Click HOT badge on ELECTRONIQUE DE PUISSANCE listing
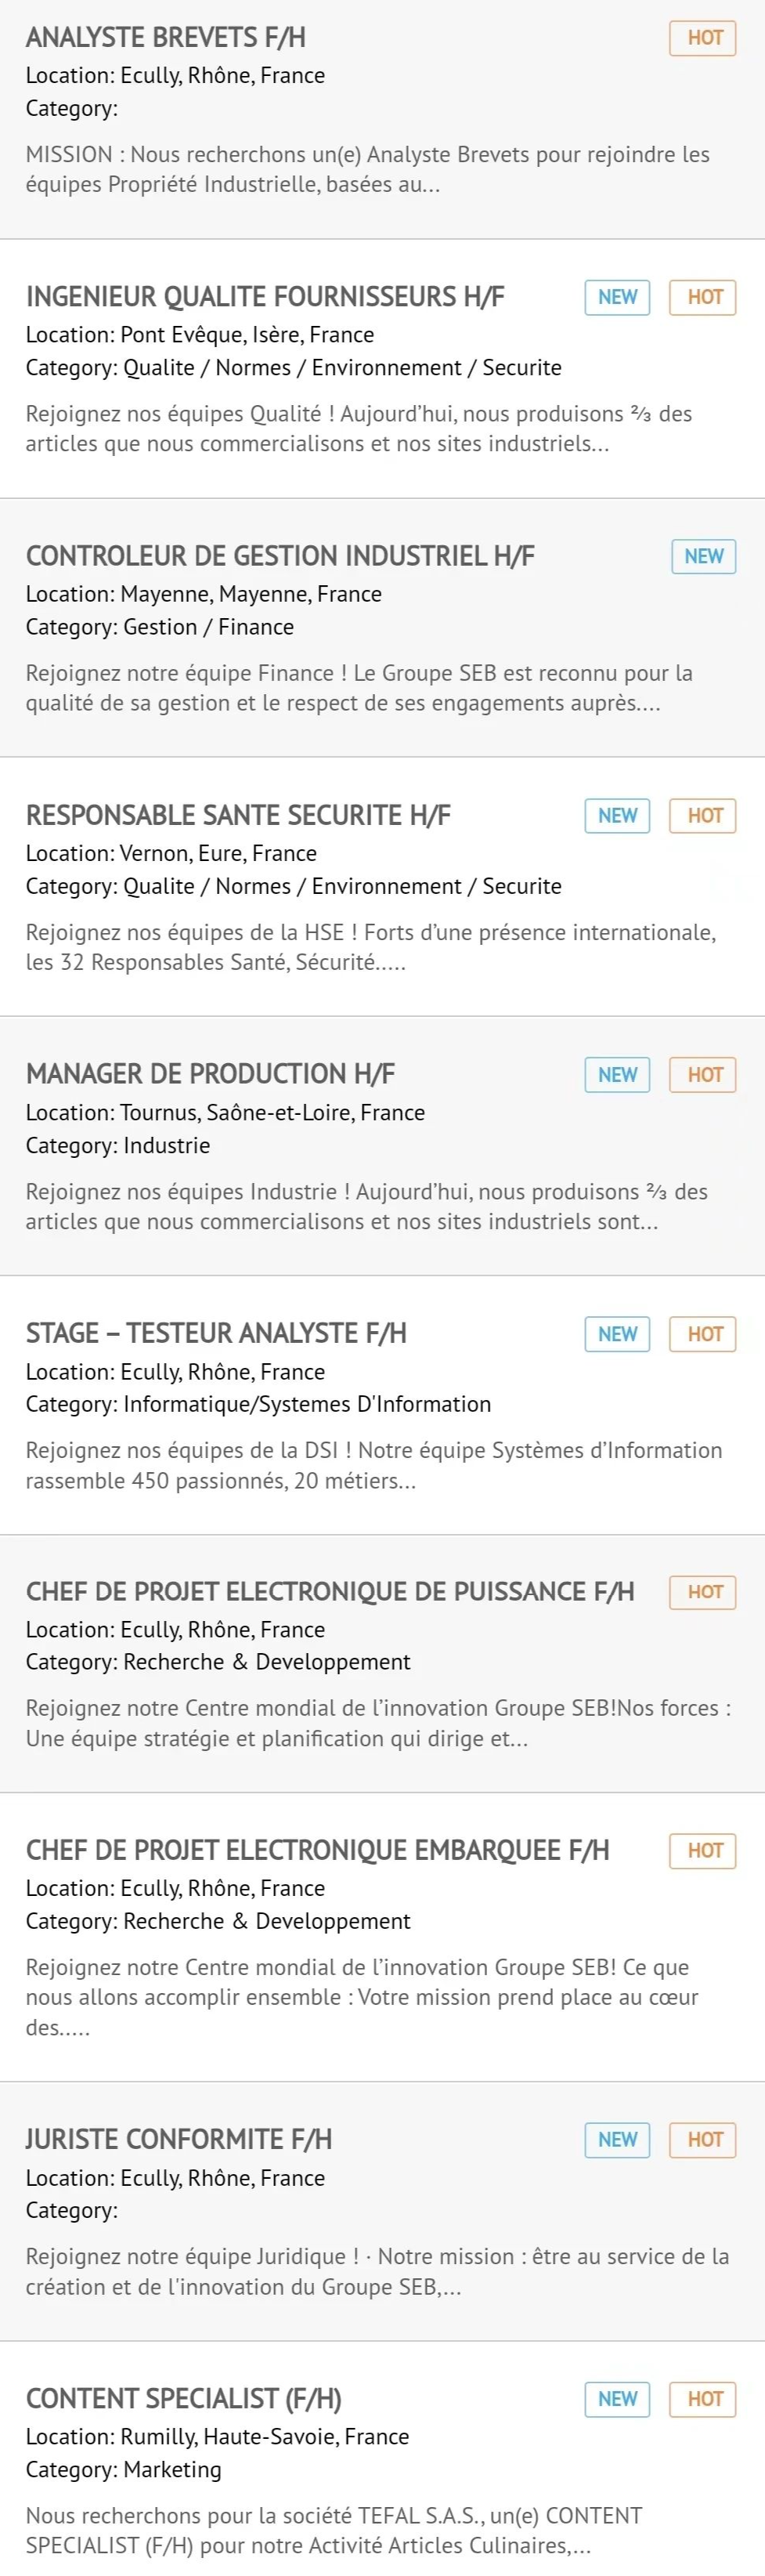The width and height of the screenshot is (765, 2576). (704, 1592)
